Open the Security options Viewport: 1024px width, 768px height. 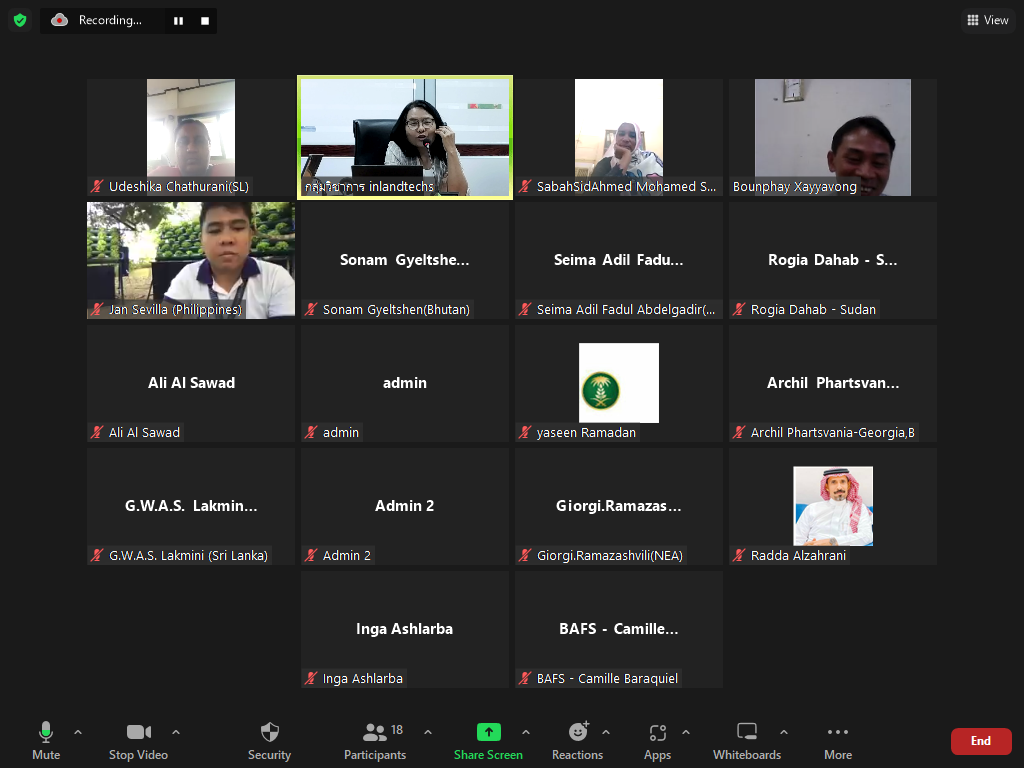[x=269, y=741]
